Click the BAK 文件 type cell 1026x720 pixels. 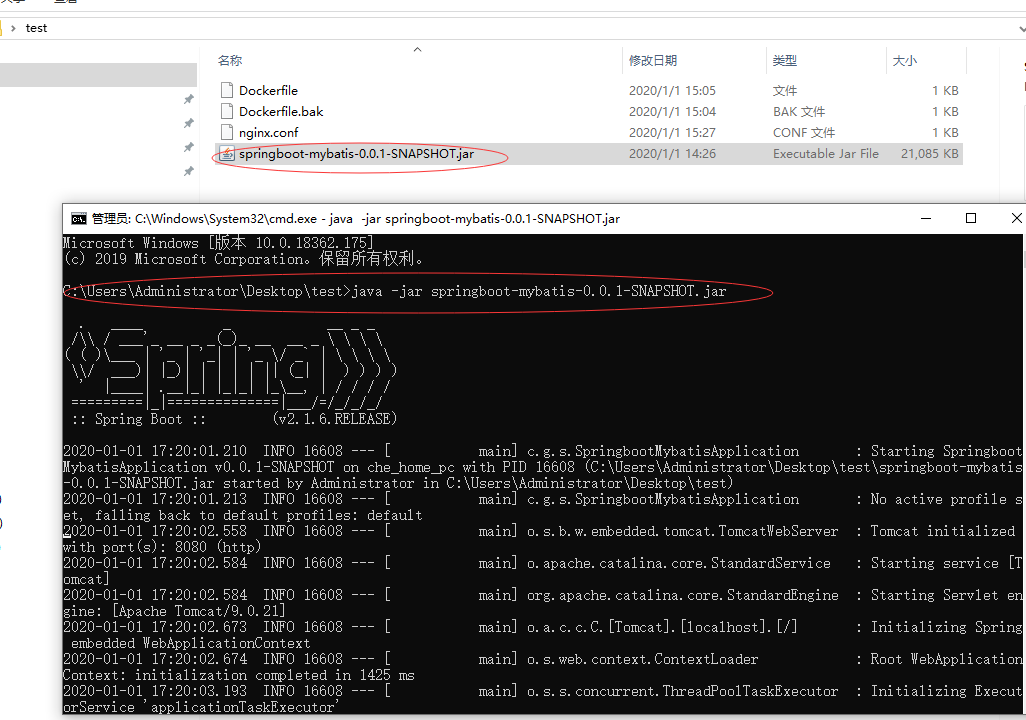click(x=799, y=111)
